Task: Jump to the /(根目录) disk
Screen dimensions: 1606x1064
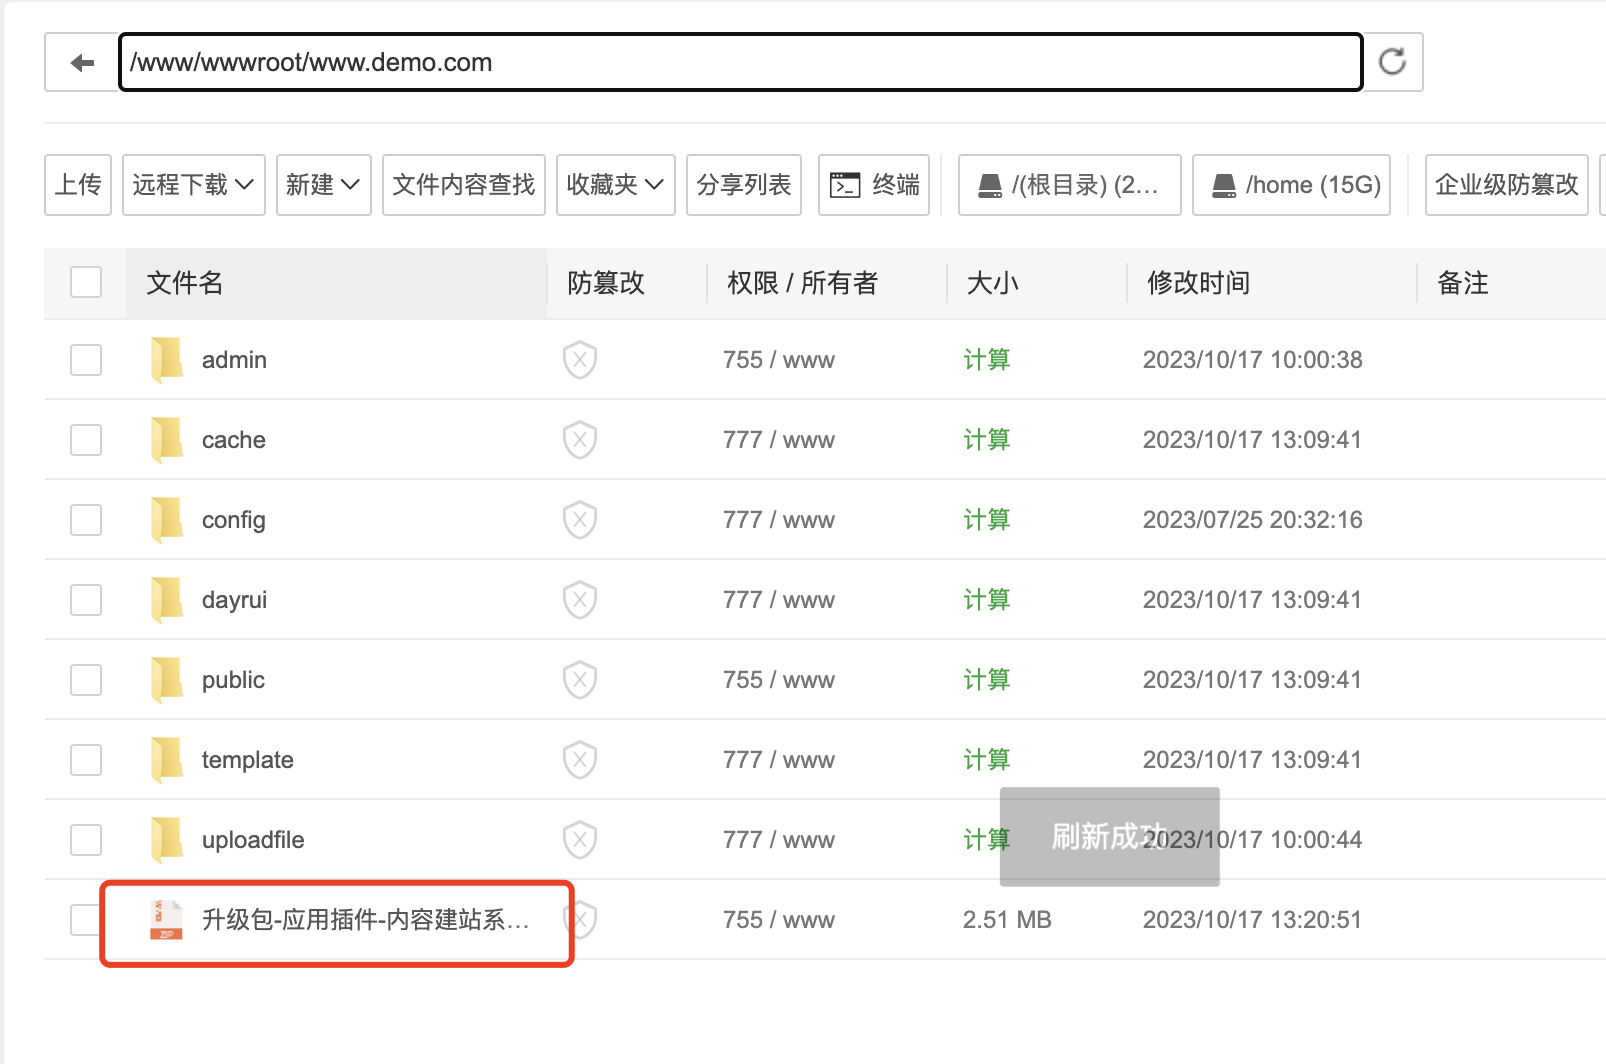Action: pyautogui.click(x=1070, y=185)
